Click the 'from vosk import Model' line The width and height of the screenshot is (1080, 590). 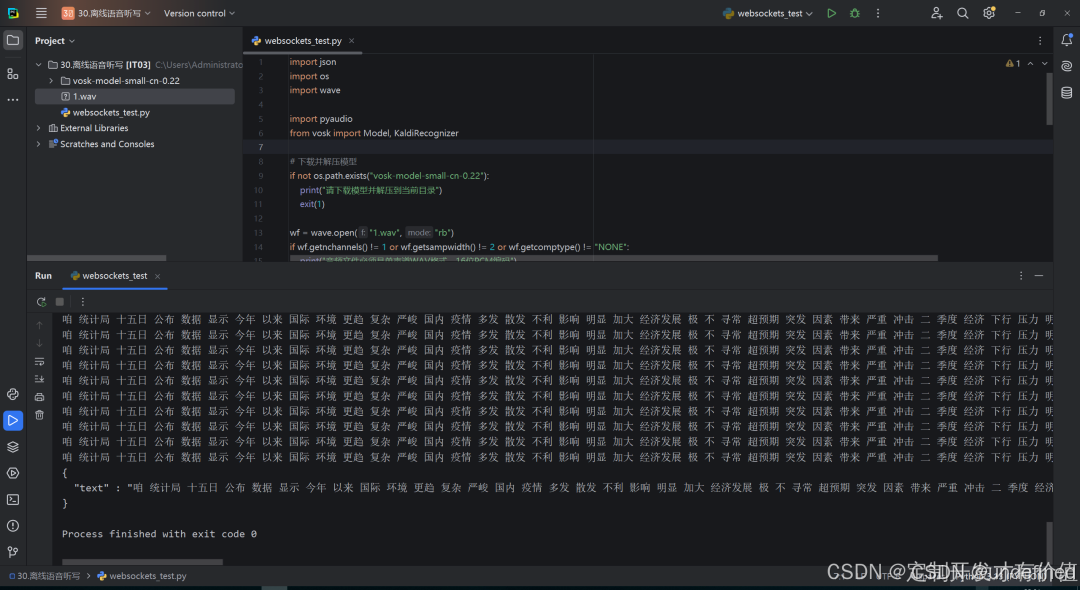pyautogui.click(x=374, y=133)
